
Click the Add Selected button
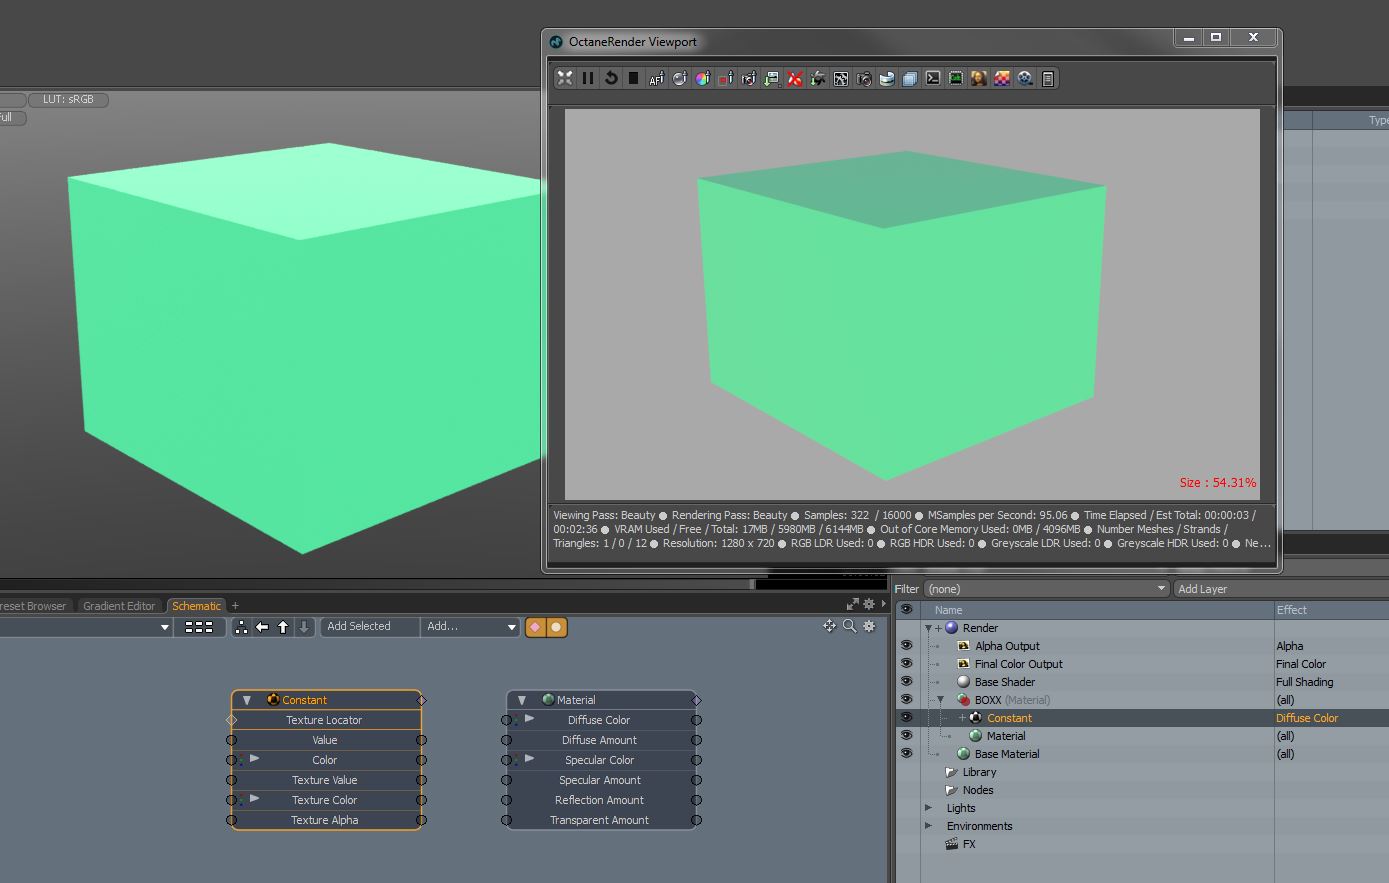[359, 627]
